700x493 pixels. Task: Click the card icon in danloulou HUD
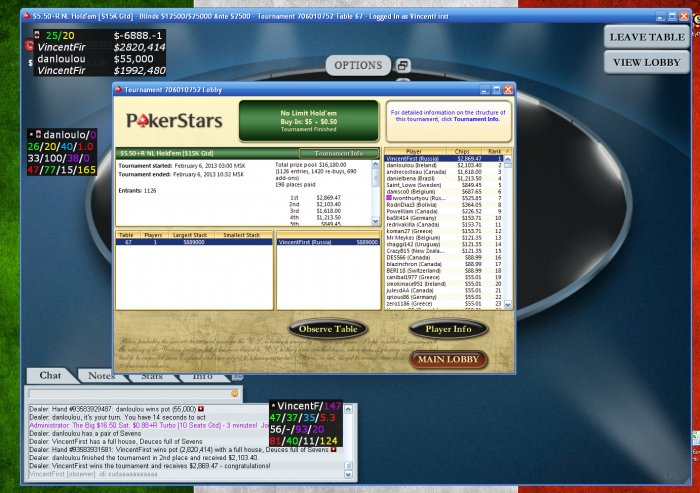coord(38,134)
